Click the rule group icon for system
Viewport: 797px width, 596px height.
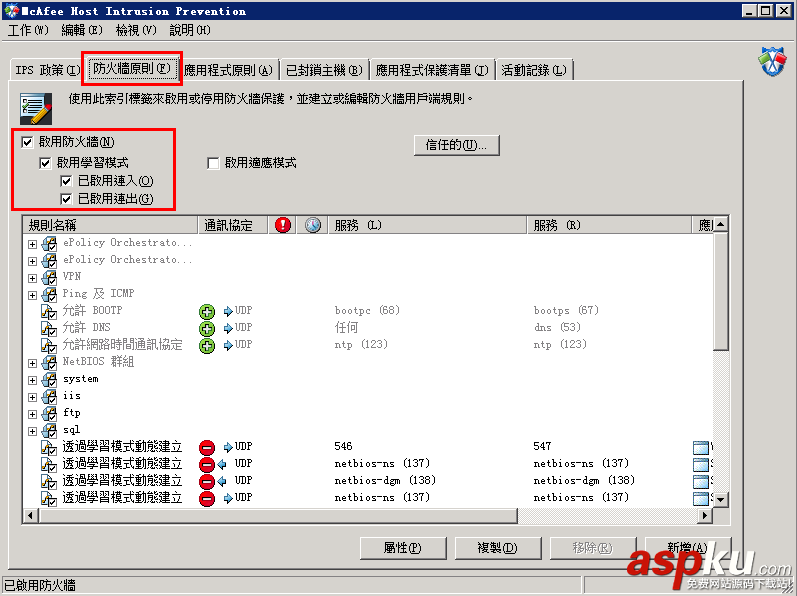(49, 380)
